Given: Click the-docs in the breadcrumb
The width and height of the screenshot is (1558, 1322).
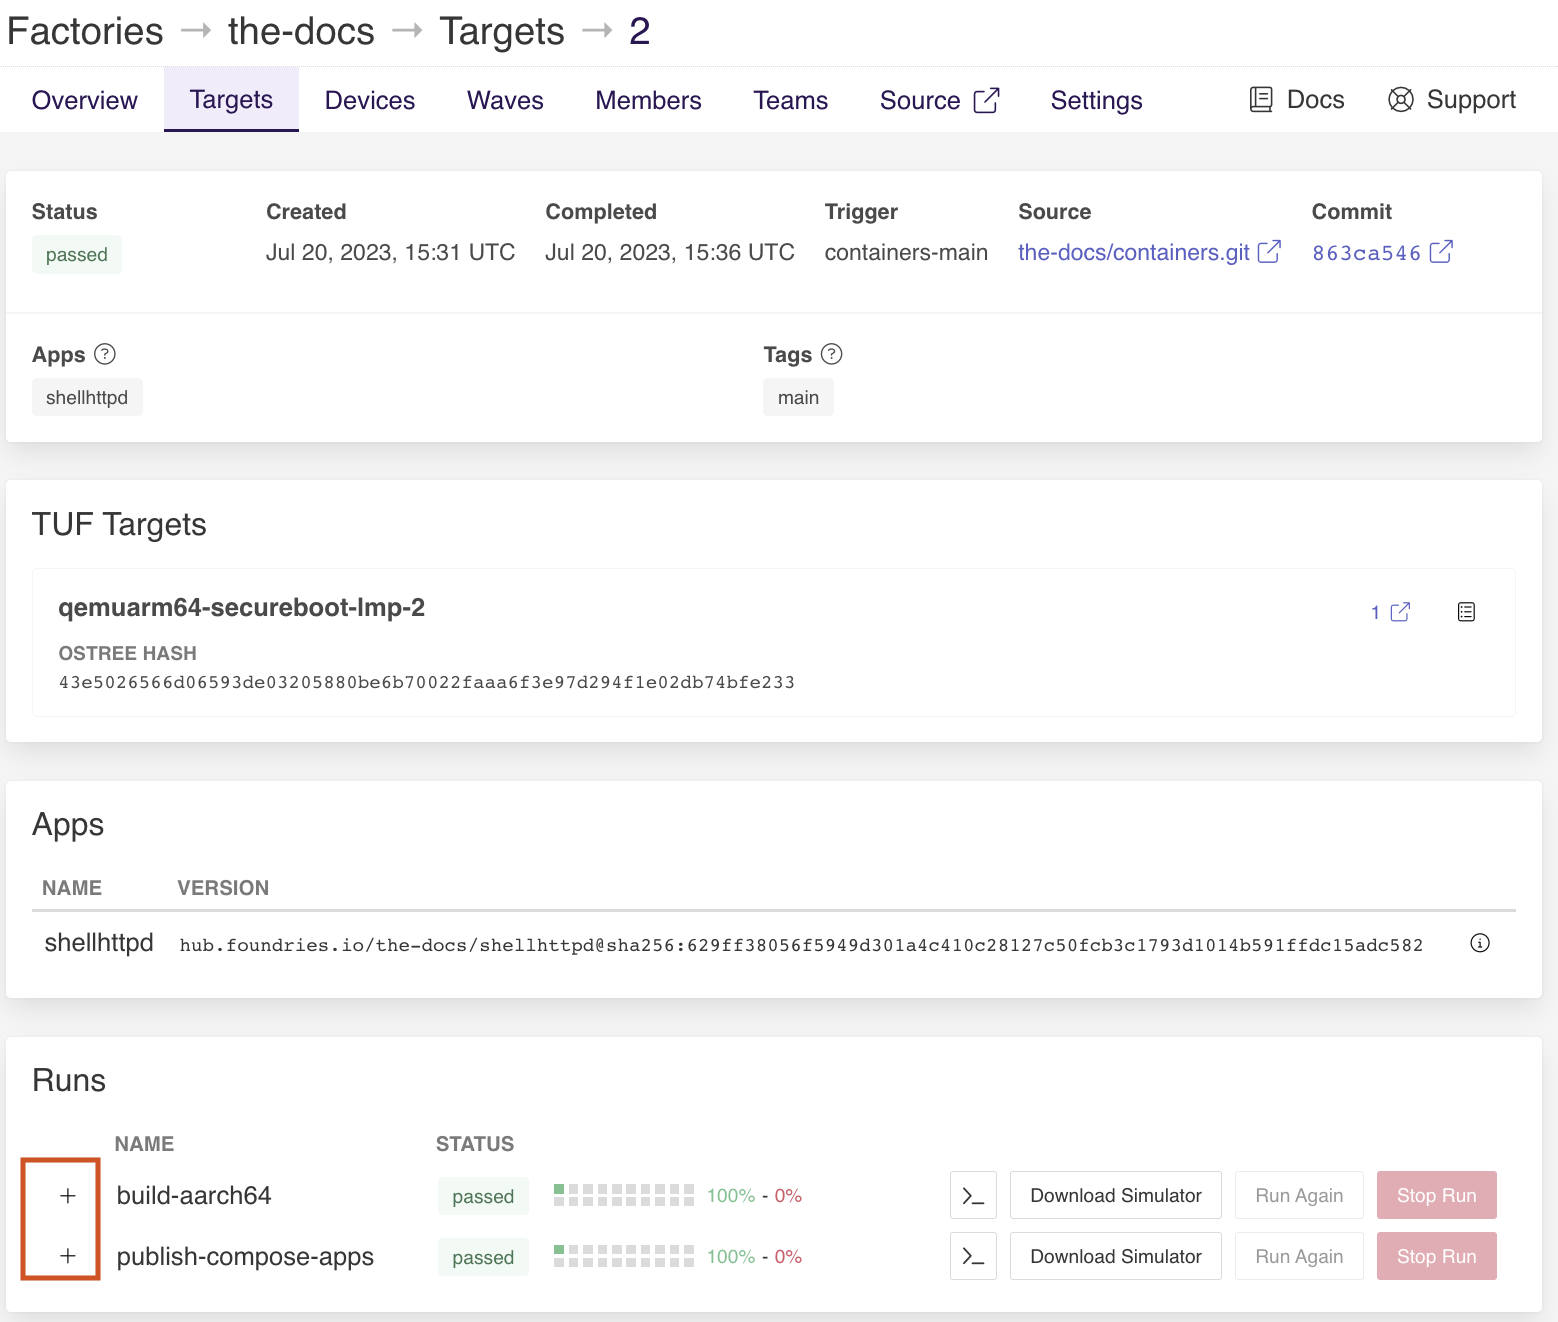Looking at the screenshot, I should coord(301,31).
